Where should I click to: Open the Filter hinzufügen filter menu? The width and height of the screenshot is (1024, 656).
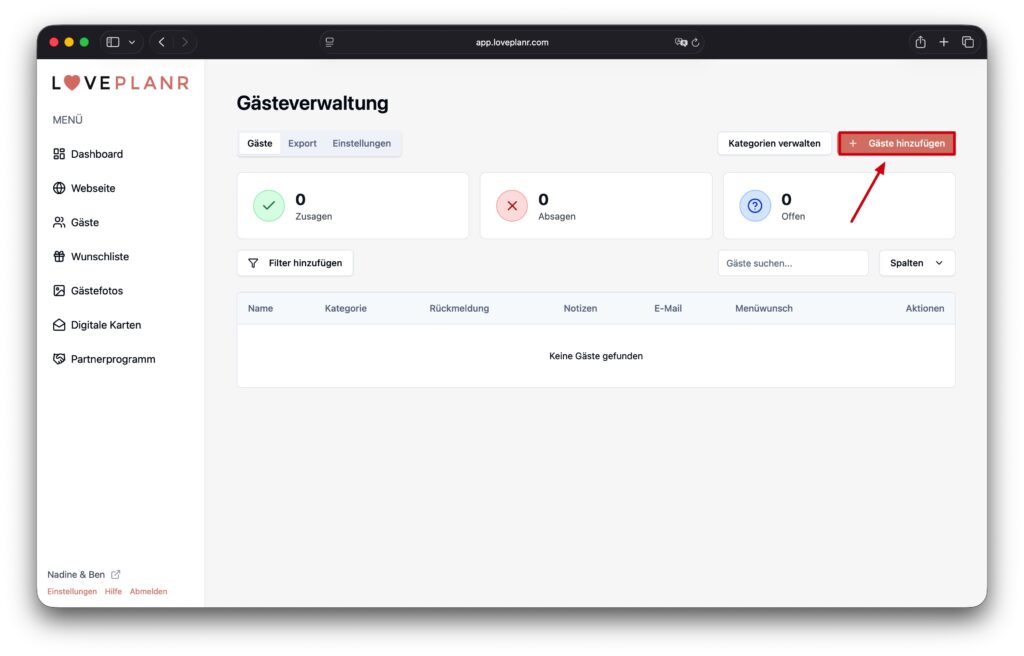[295, 263]
